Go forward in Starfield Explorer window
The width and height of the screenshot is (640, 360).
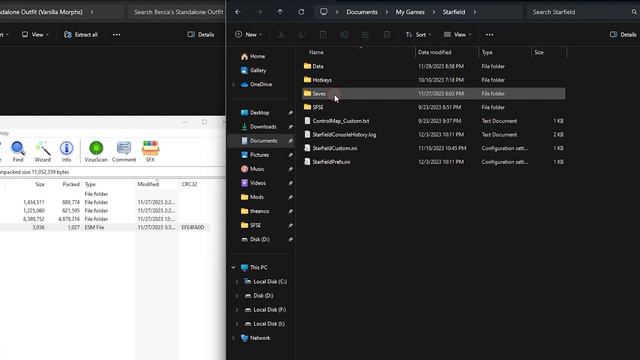click(x=259, y=12)
